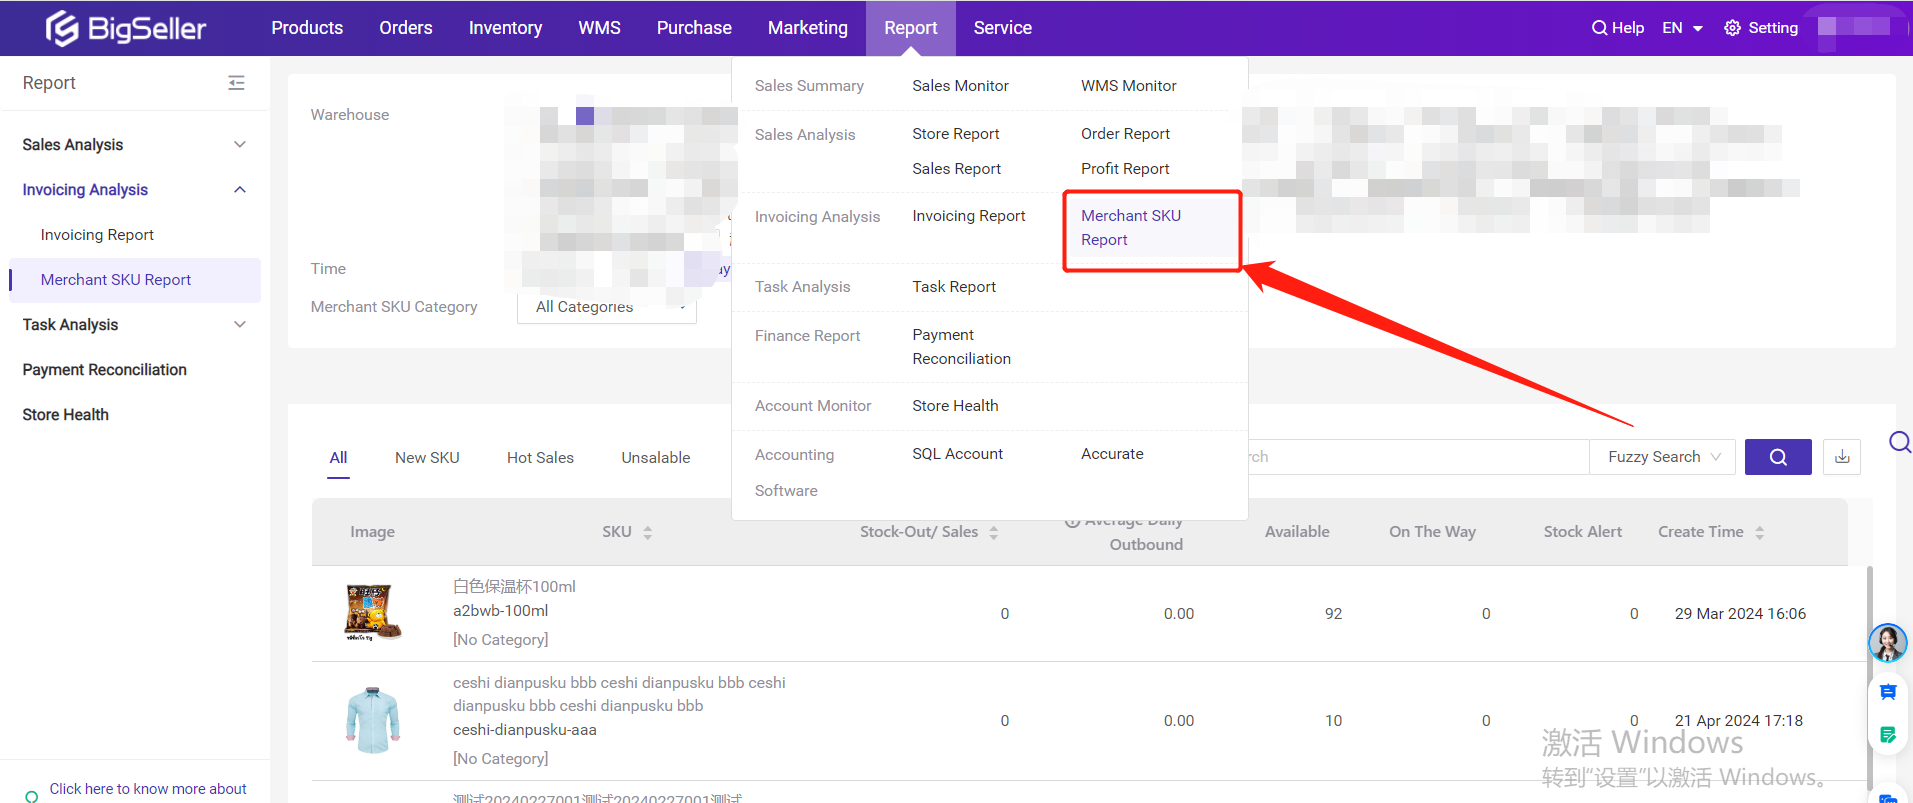Click the blue chat message icon
1913x803 pixels.
pyautogui.click(x=1887, y=692)
